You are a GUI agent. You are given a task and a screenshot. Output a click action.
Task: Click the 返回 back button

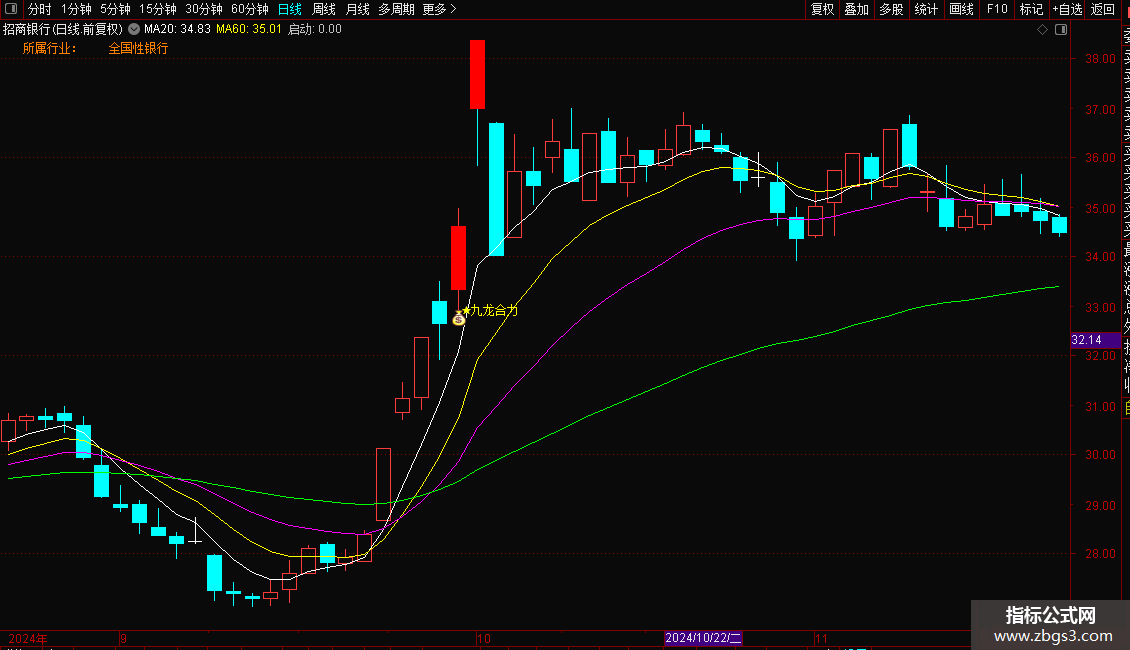point(1103,9)
